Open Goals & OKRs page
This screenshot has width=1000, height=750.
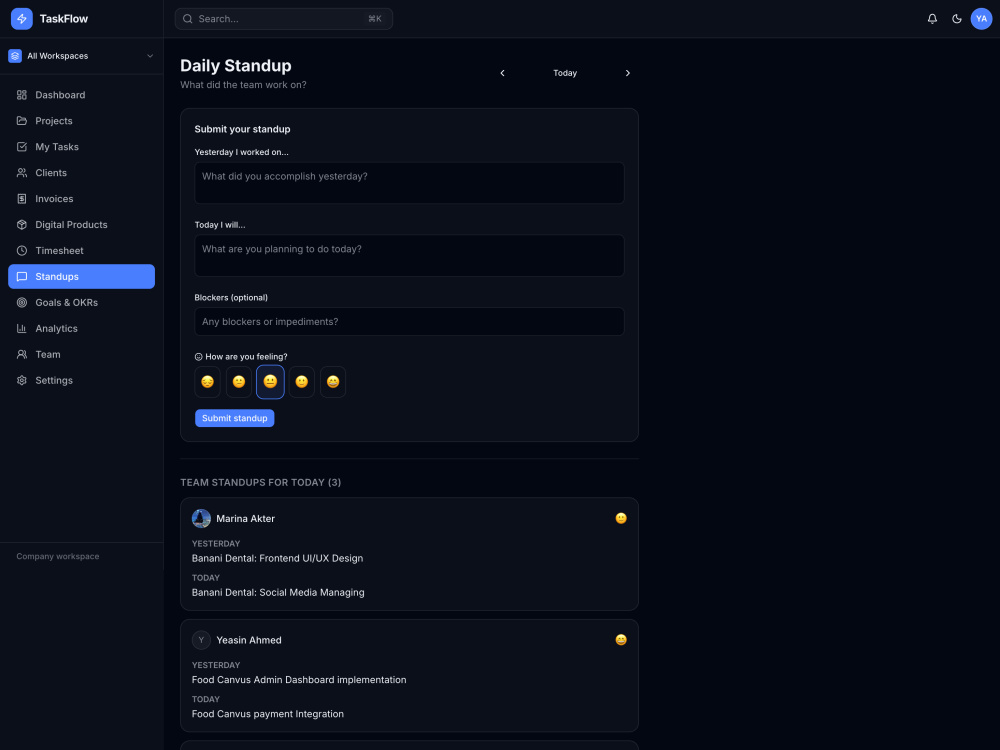81,302
